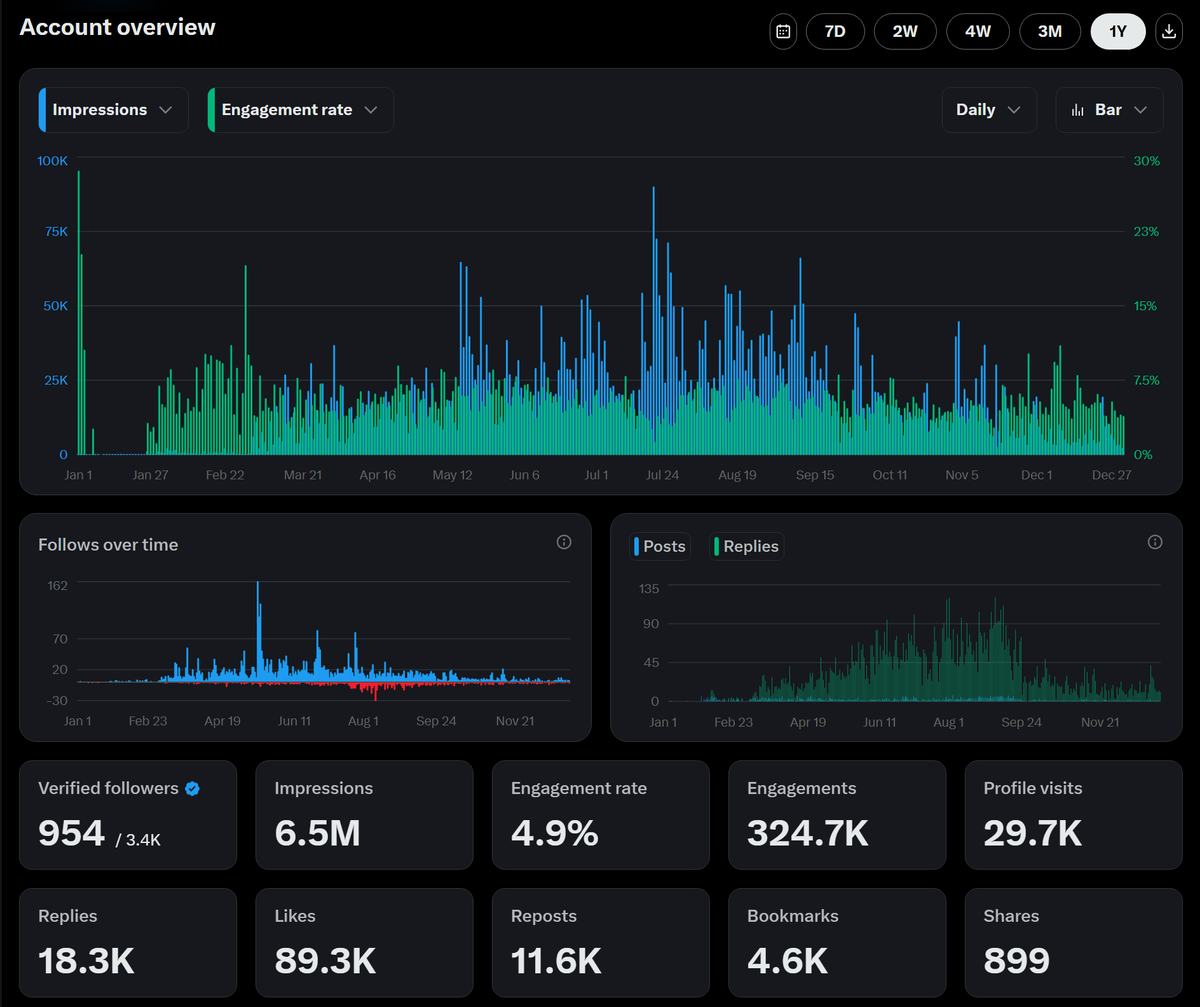Toggle the Posts series legend
This screenshot has height=1007, width=1200.
click(660, 546)
